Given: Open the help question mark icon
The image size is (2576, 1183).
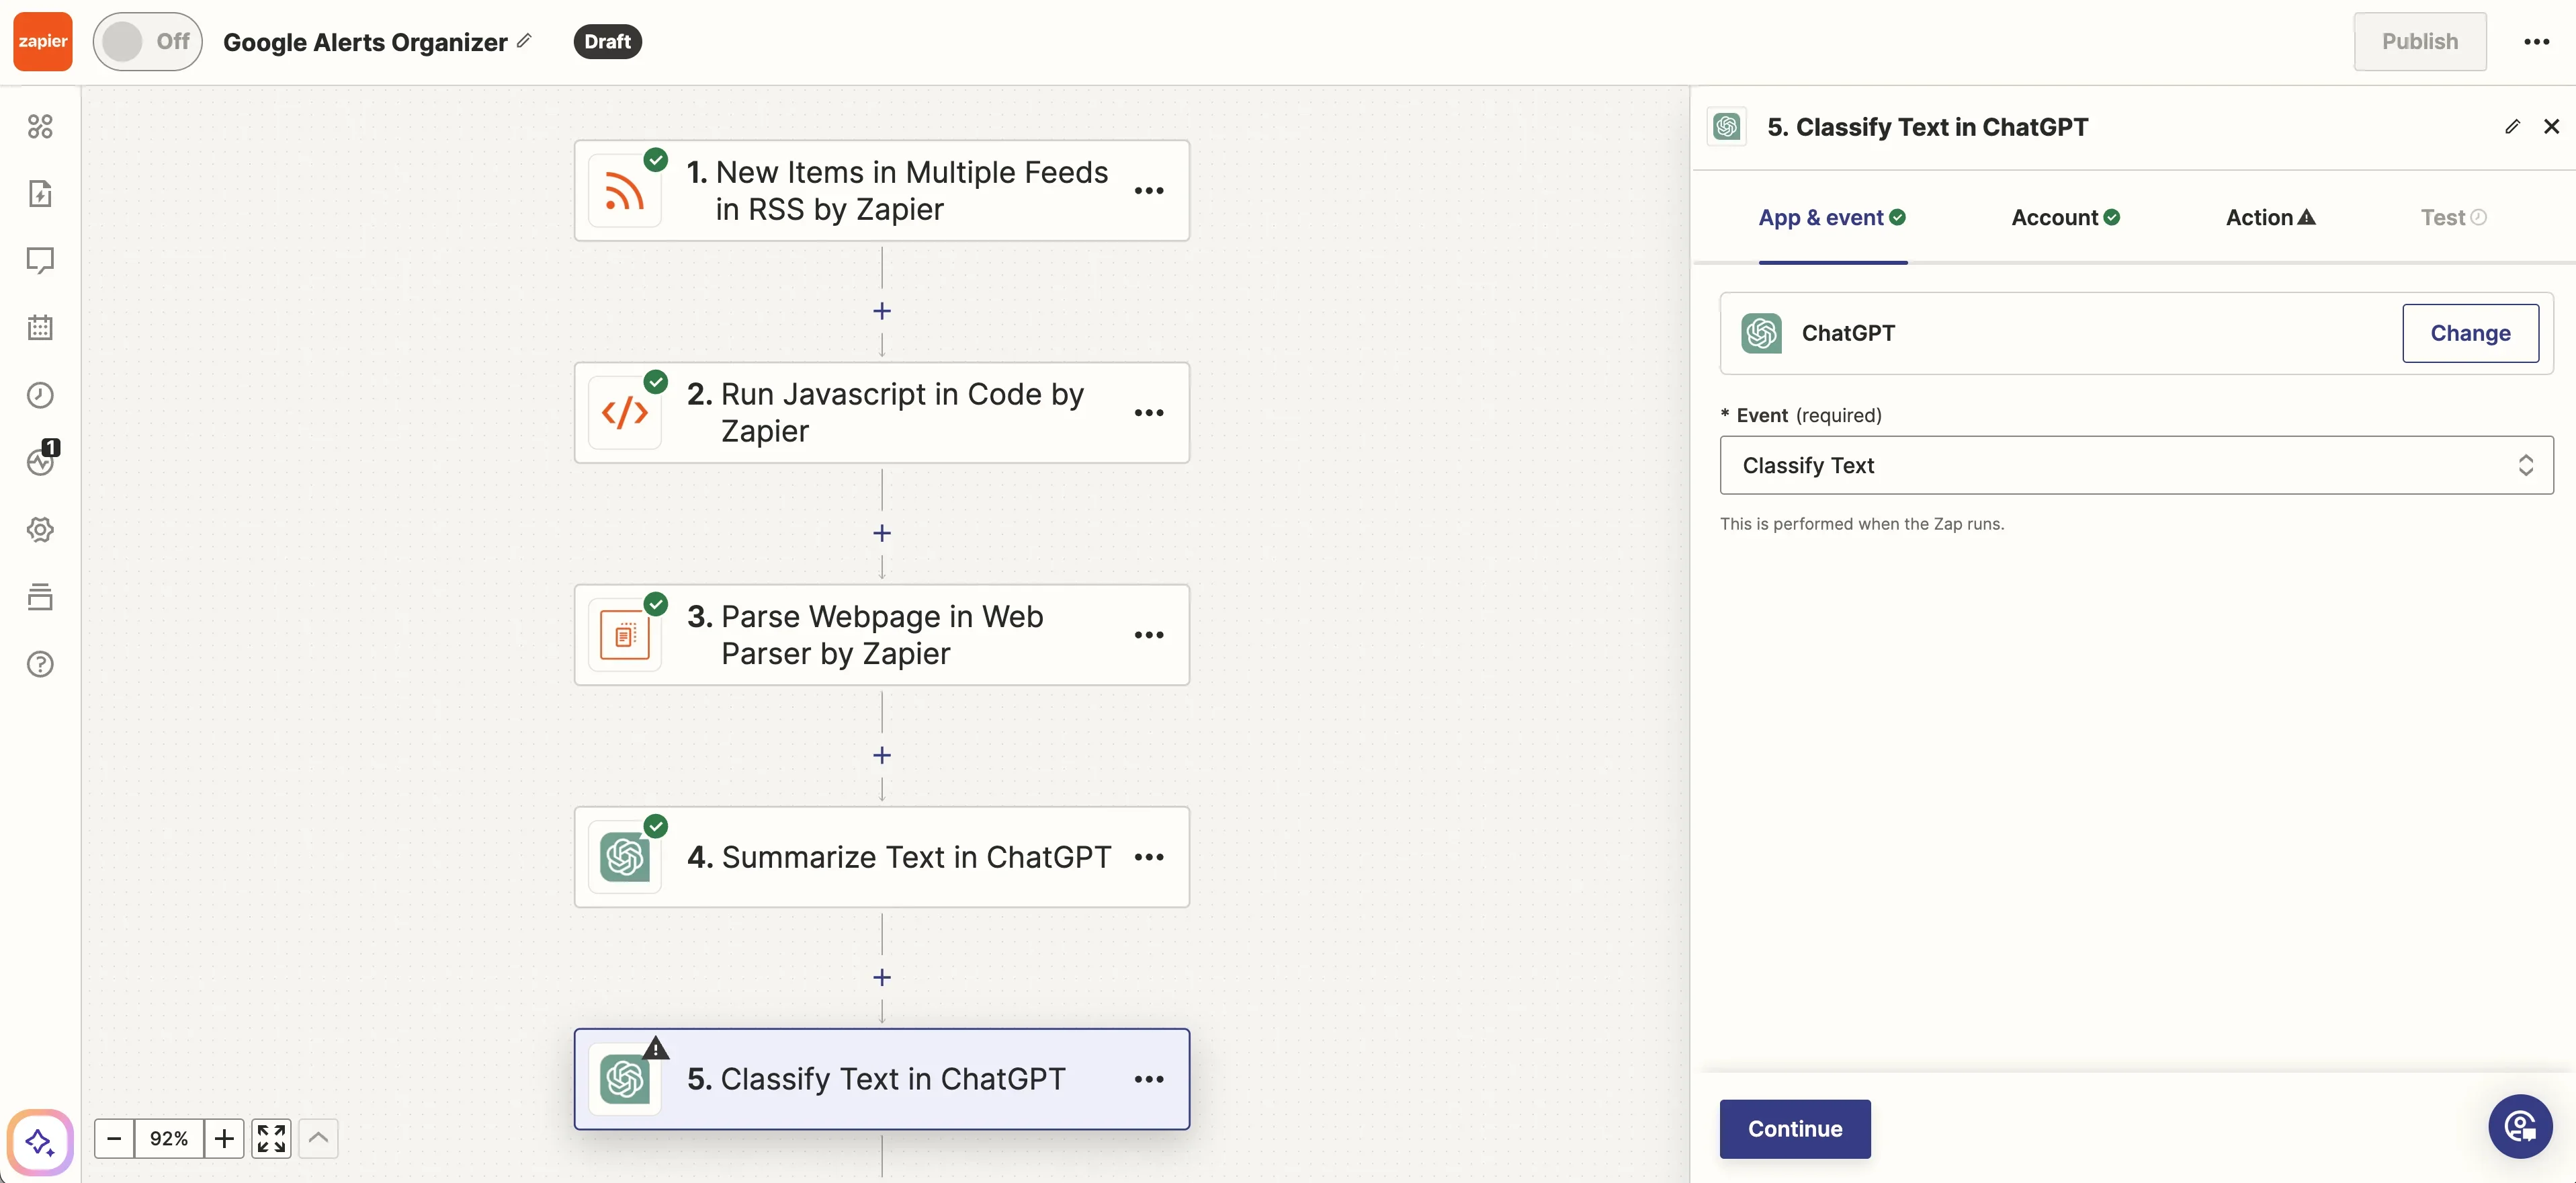Looking at the screenshot, I should 40,664.
